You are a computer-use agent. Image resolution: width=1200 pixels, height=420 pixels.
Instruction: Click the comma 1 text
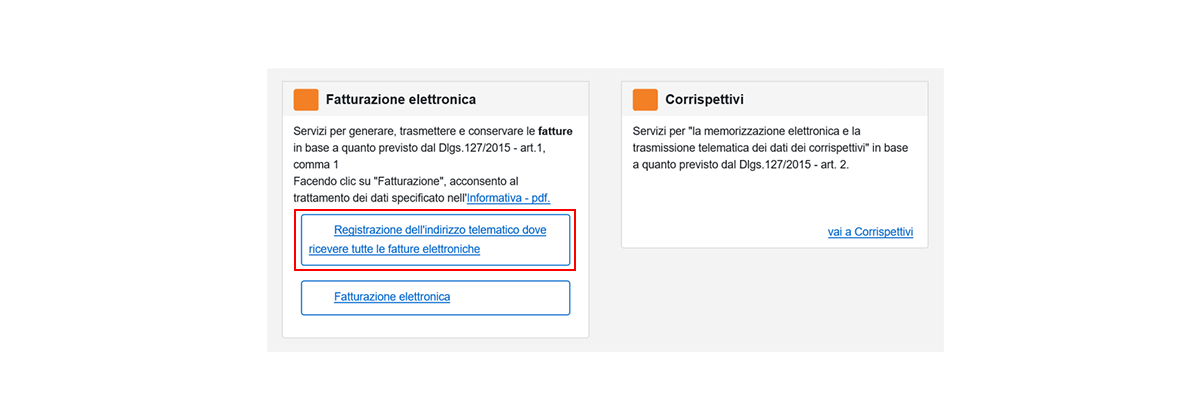click(x=317, y=164)
